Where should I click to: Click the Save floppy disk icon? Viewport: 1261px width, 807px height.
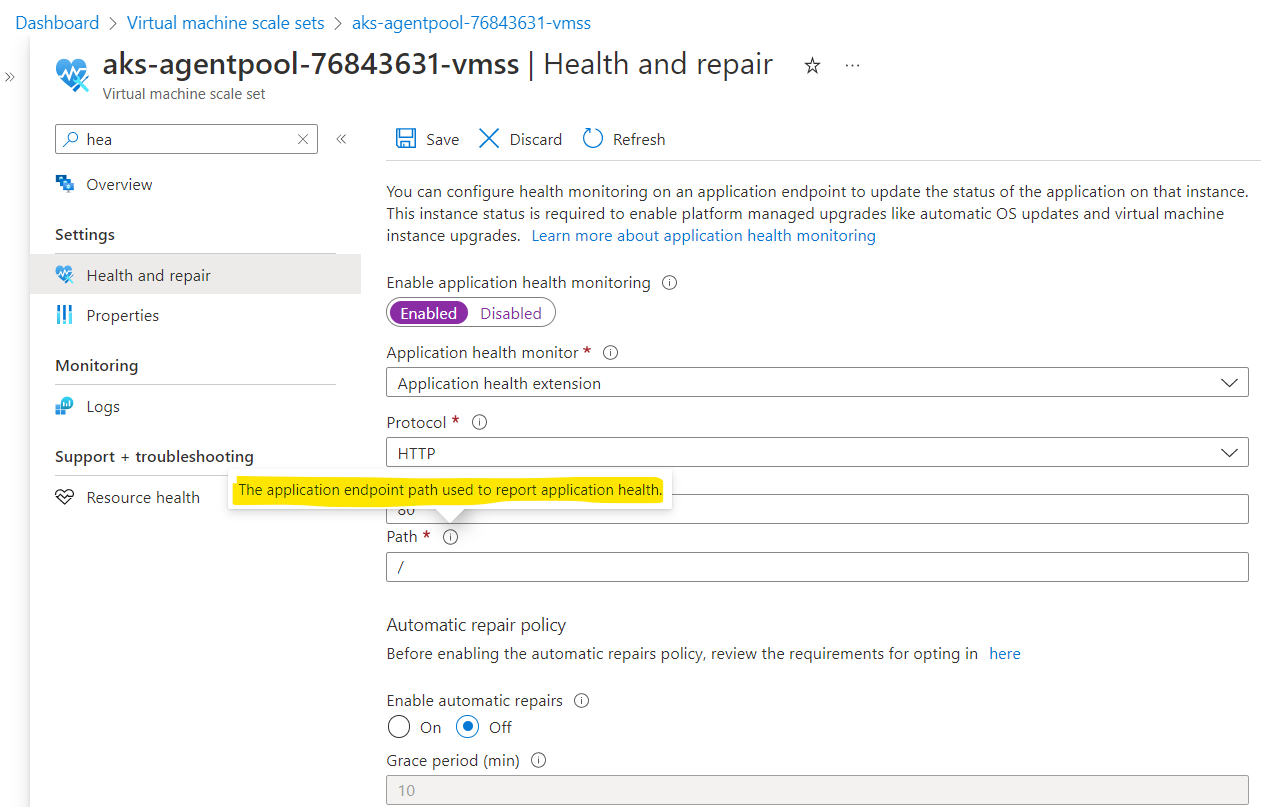coord(406,139)
